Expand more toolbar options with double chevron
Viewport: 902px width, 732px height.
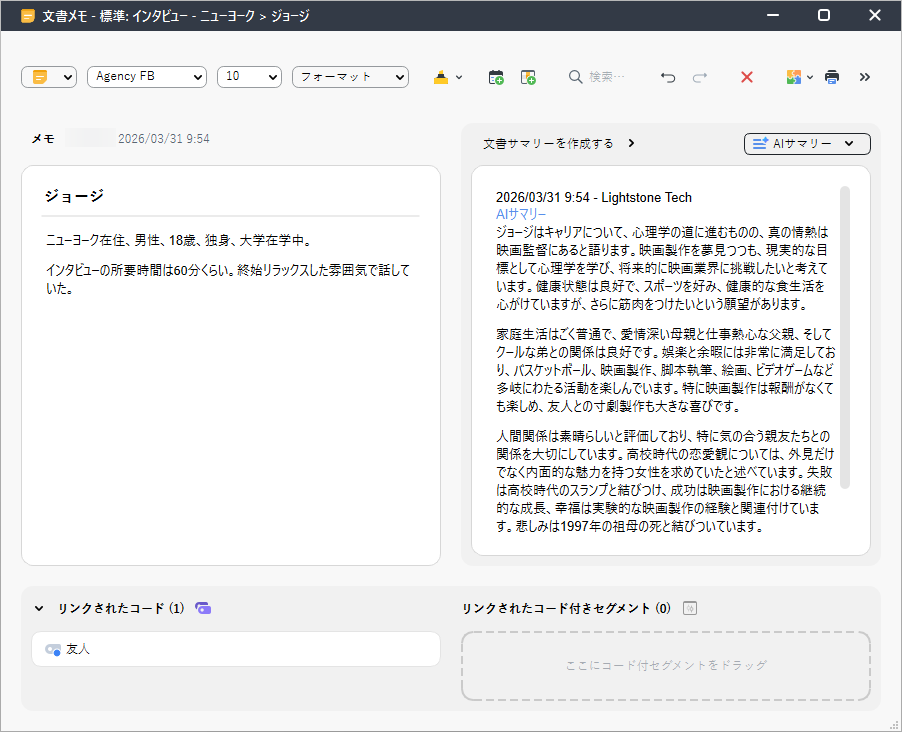[x=865, y=77]
